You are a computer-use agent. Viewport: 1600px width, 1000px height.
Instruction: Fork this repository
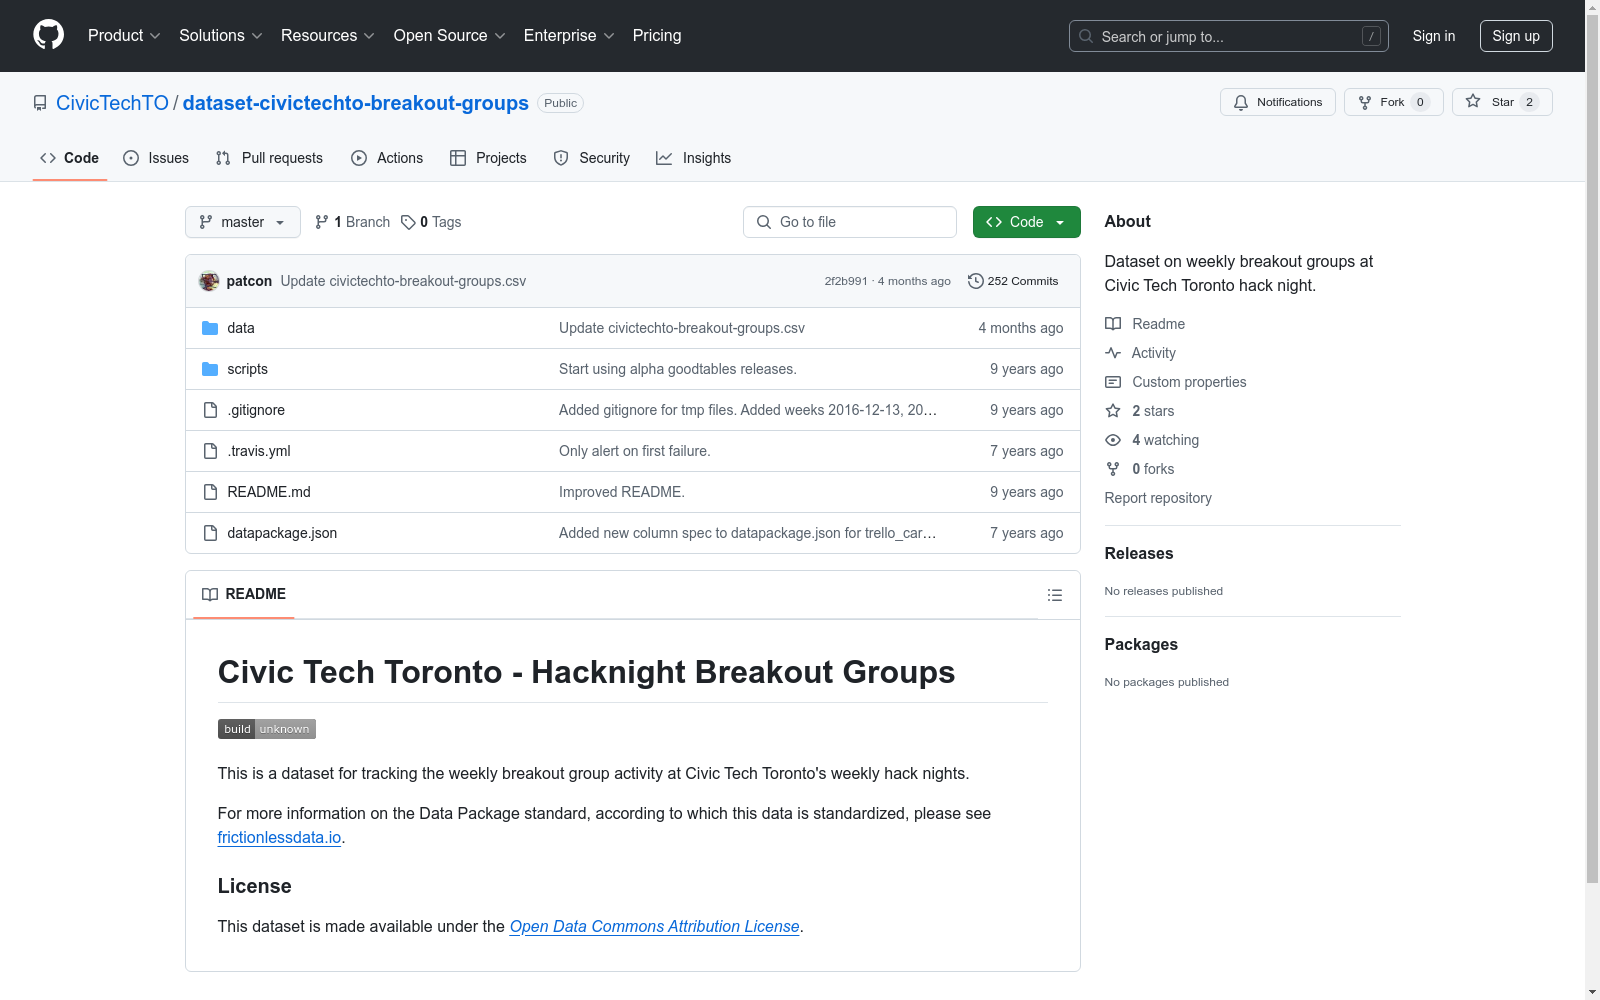(x=1393, y=102)
